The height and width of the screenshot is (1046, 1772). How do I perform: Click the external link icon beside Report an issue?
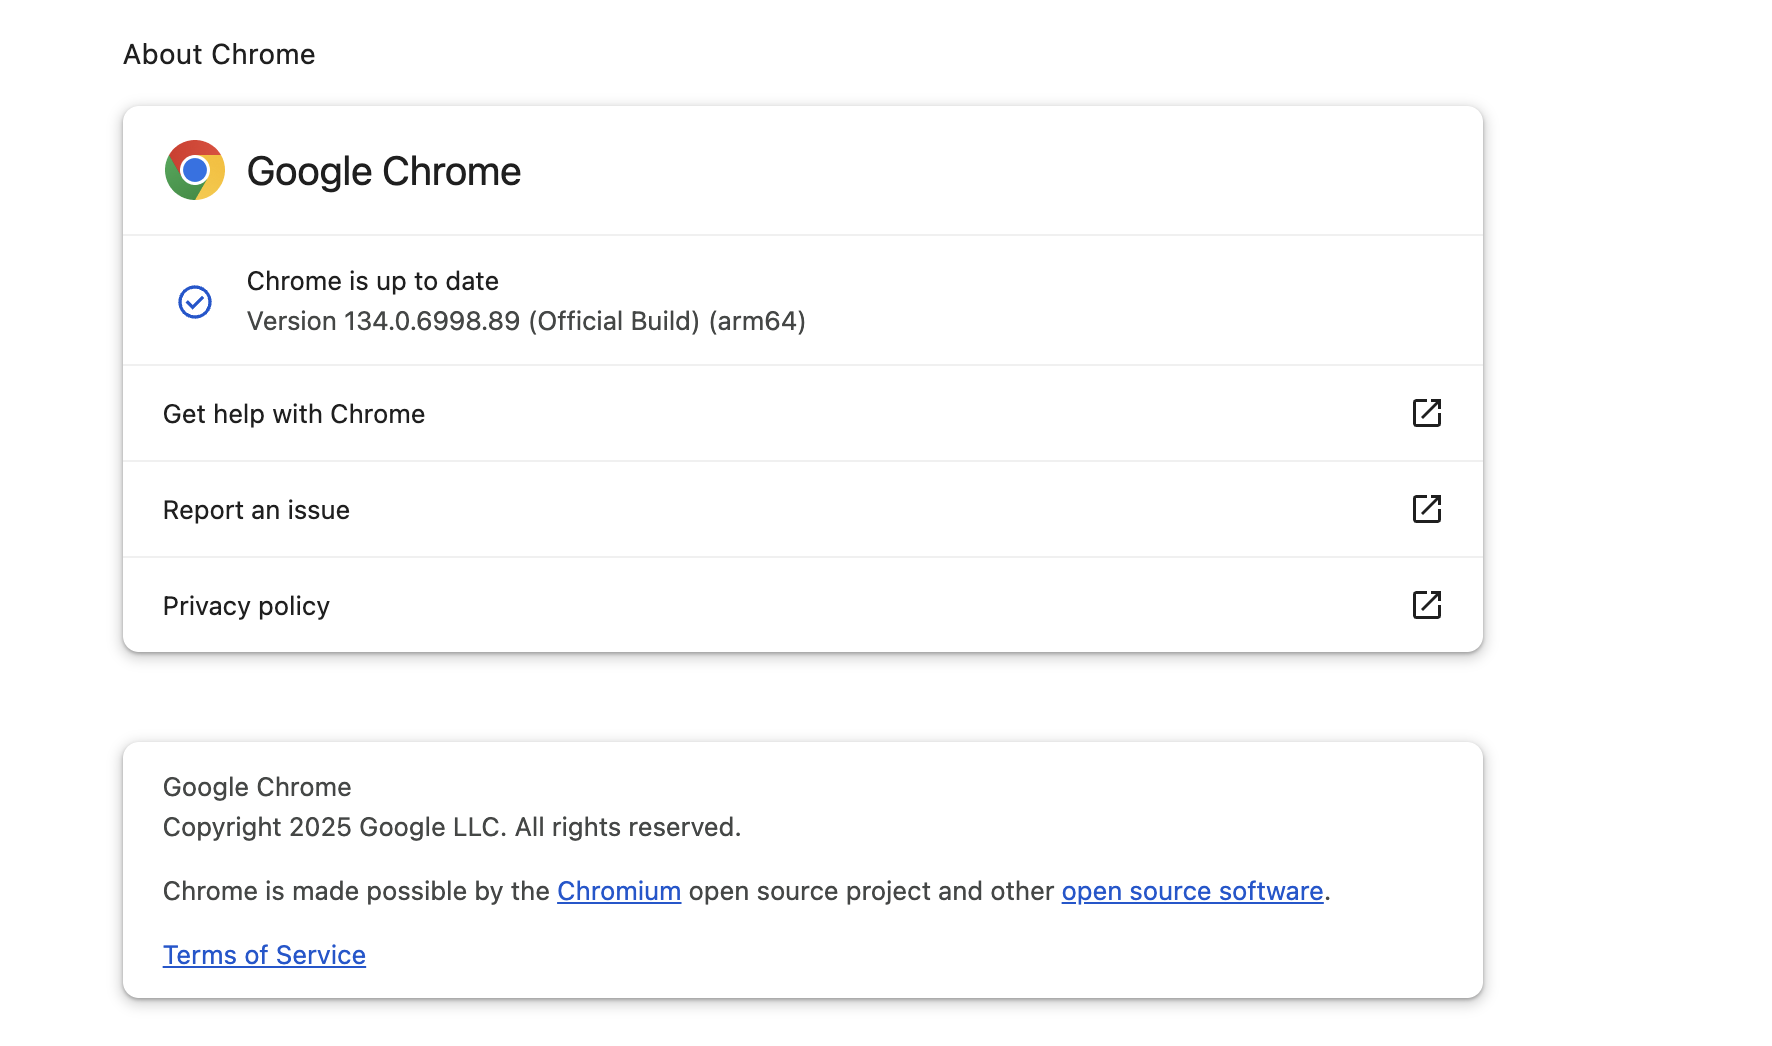[x=1428, y=509]
